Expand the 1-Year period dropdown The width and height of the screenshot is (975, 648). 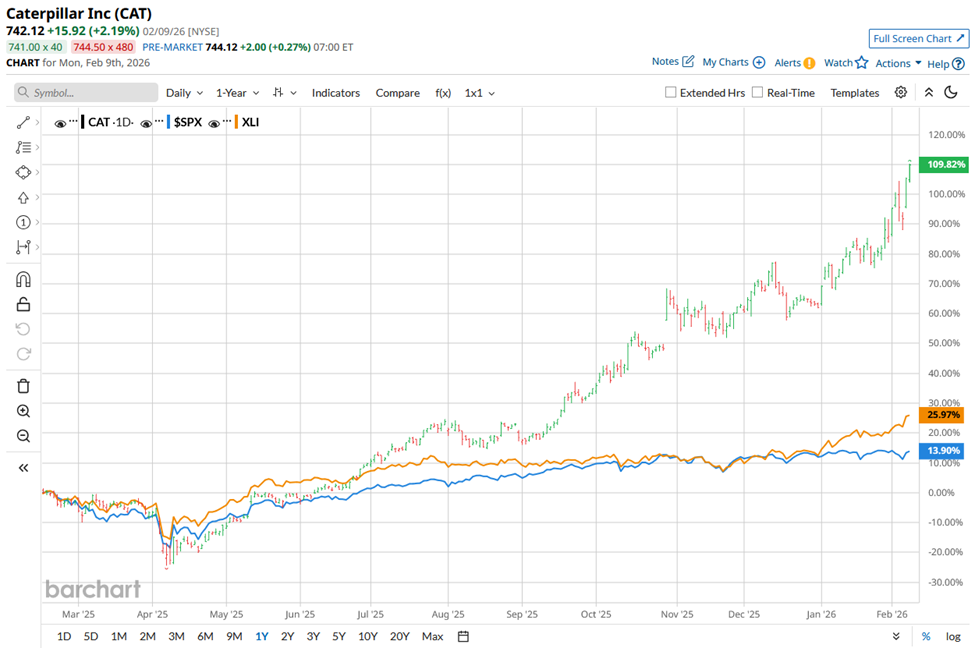[237, 93]
